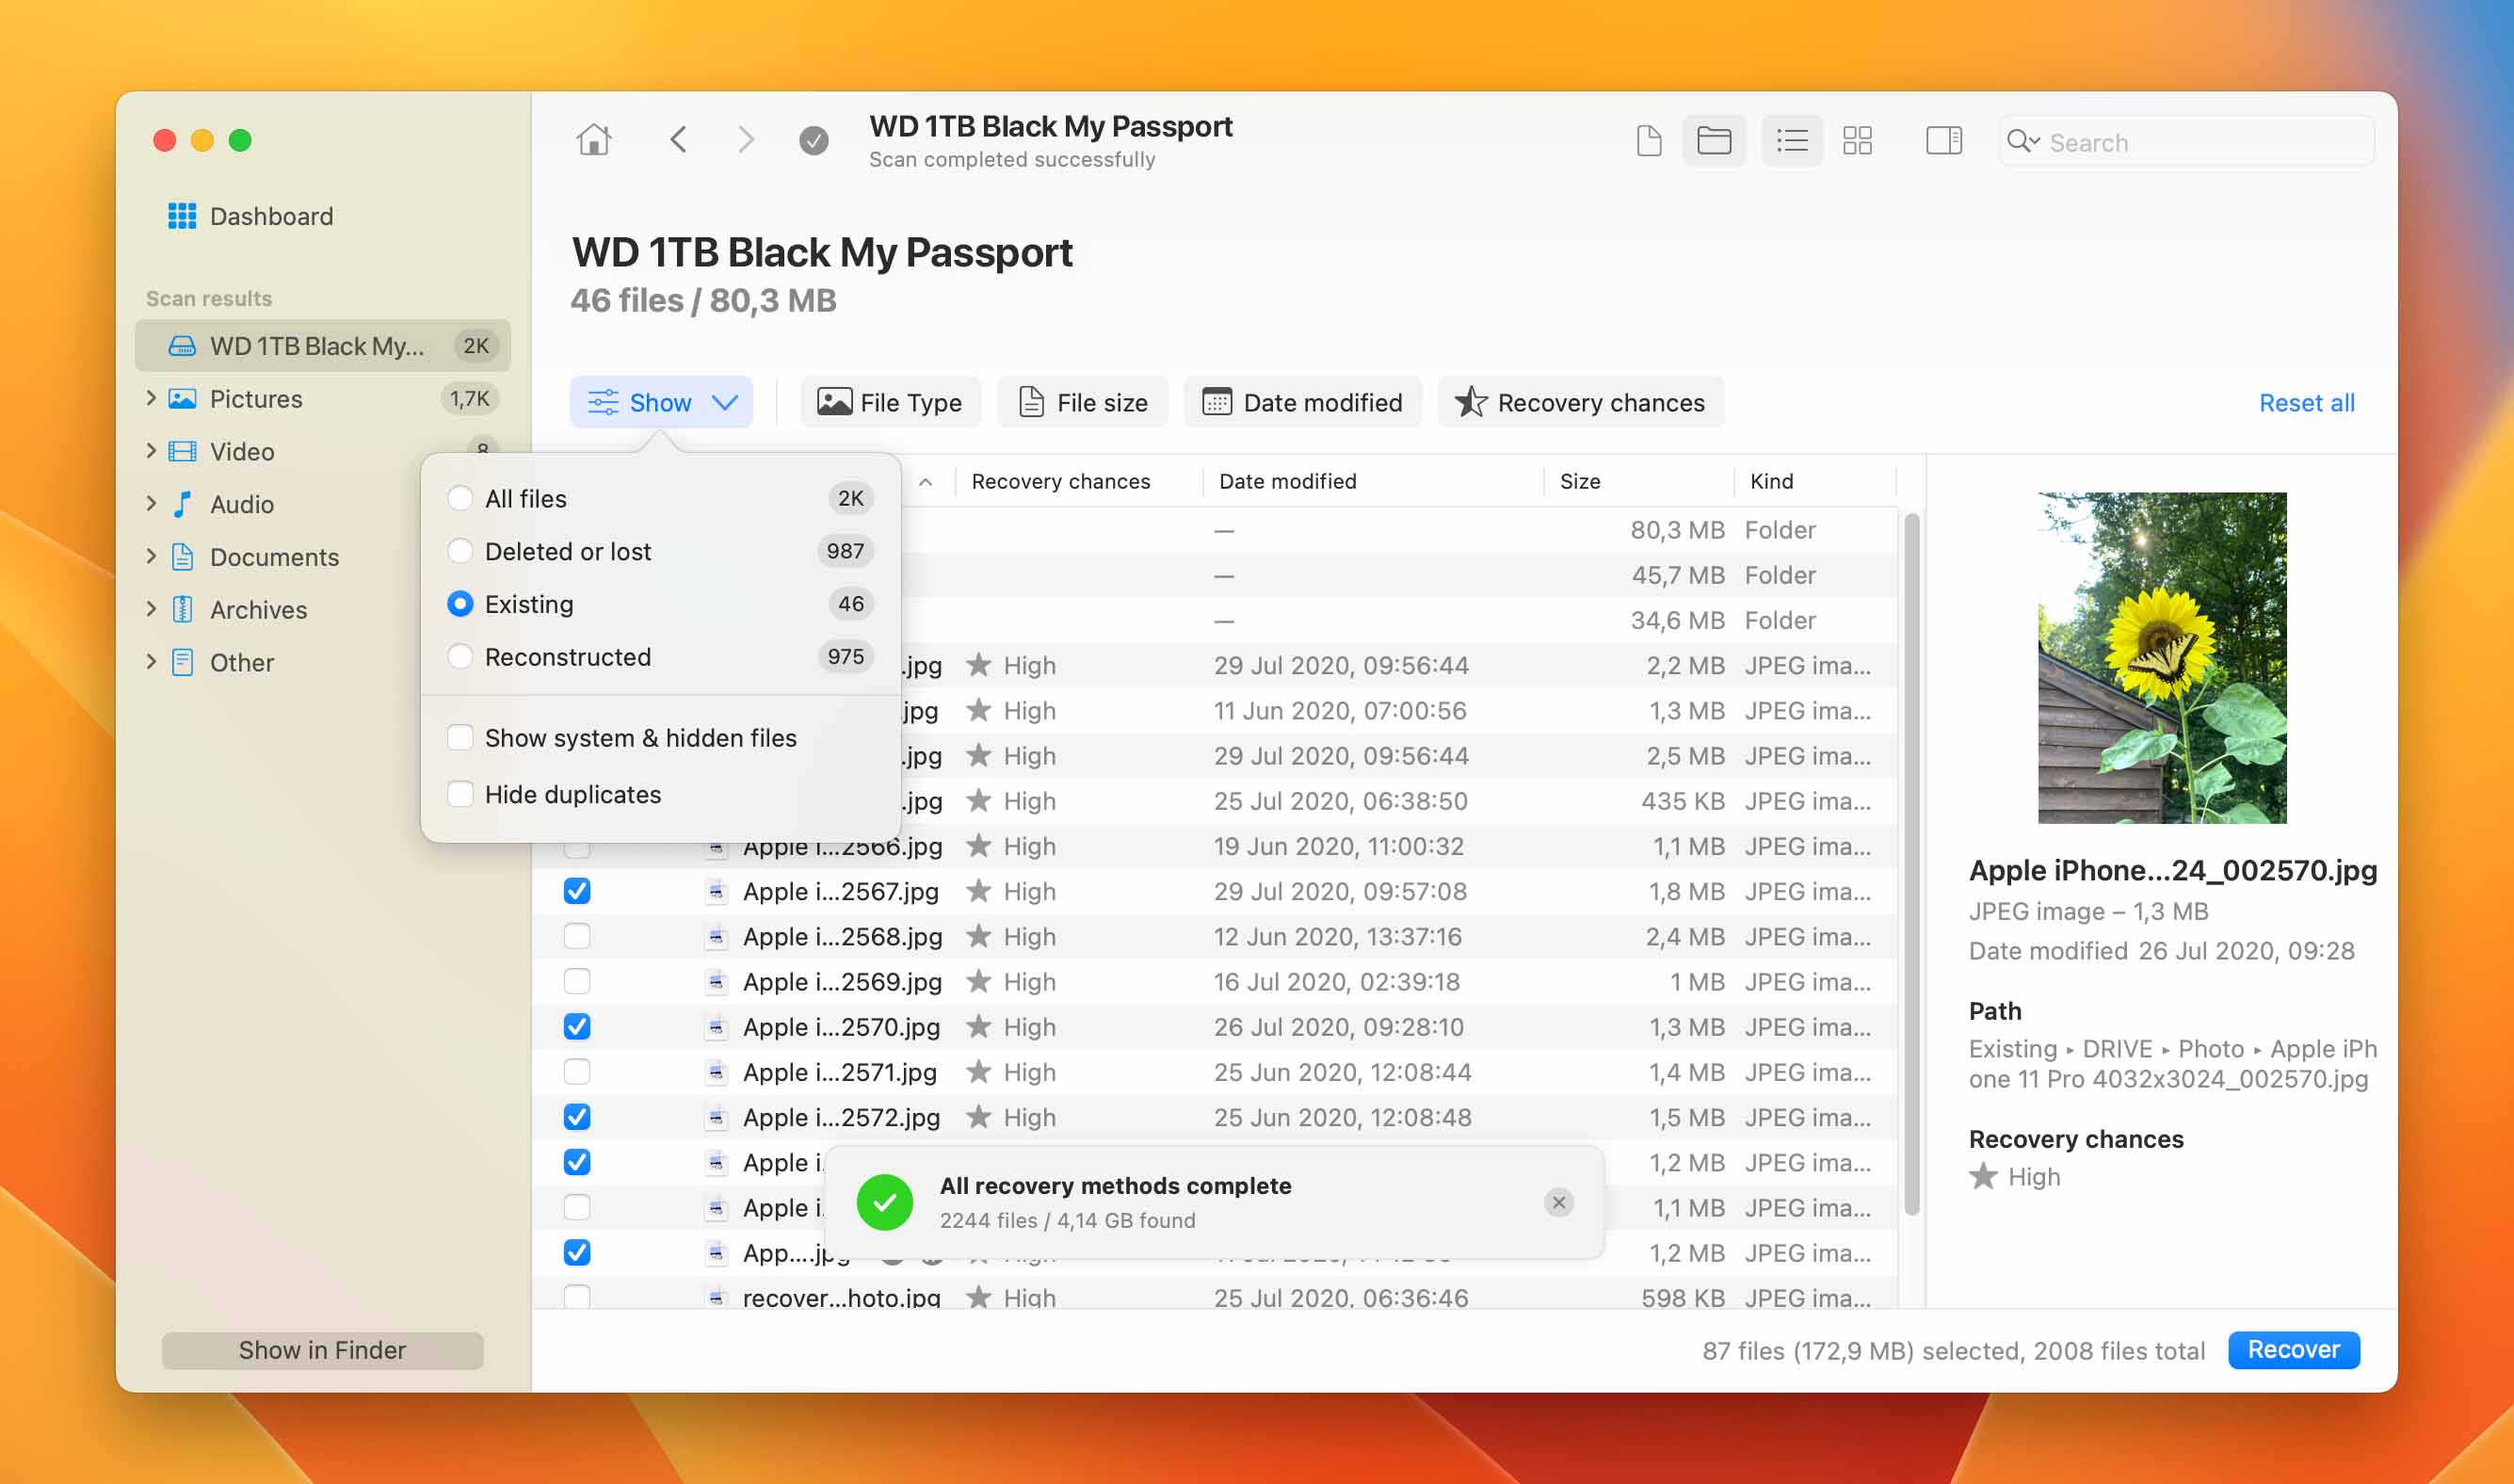Screen dimensions: 2514x1484
Task: Select Deleted or lost radio option
Action: pyautogui.click(x=460, y=551)
